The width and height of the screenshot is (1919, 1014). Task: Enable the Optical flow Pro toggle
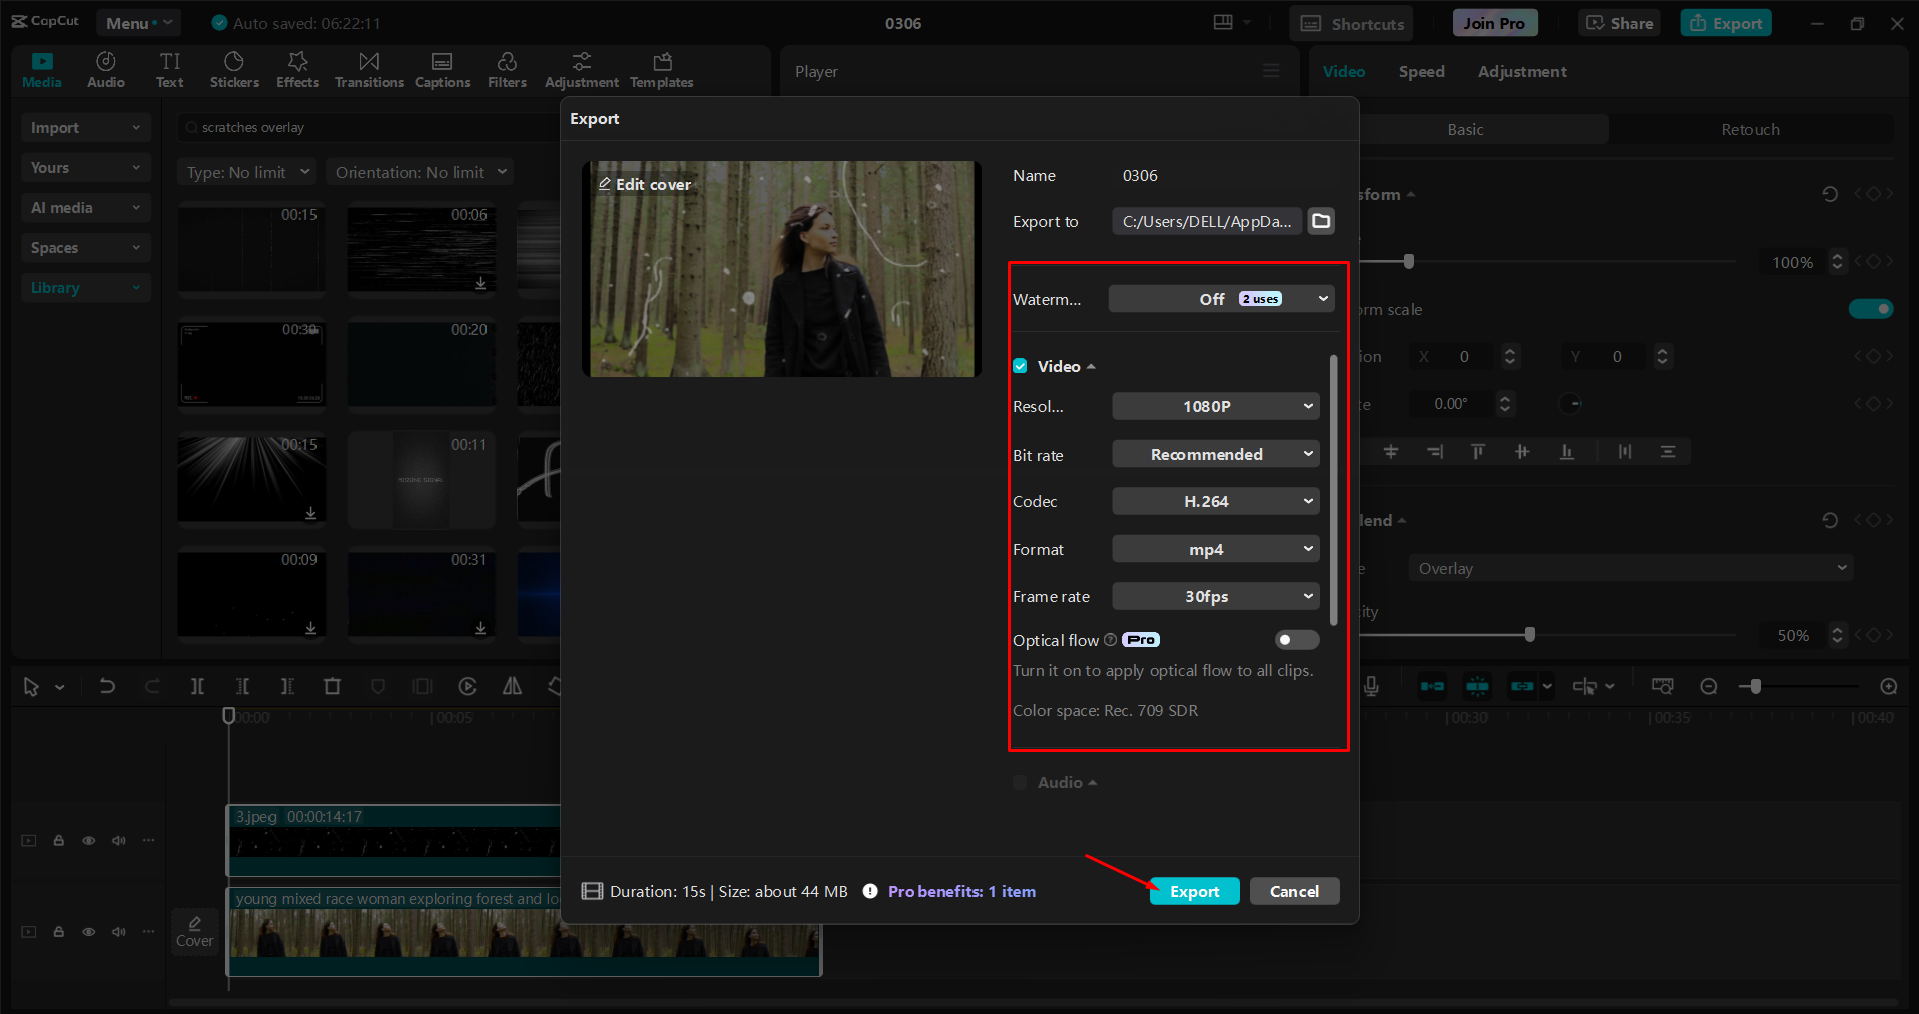1296,640
